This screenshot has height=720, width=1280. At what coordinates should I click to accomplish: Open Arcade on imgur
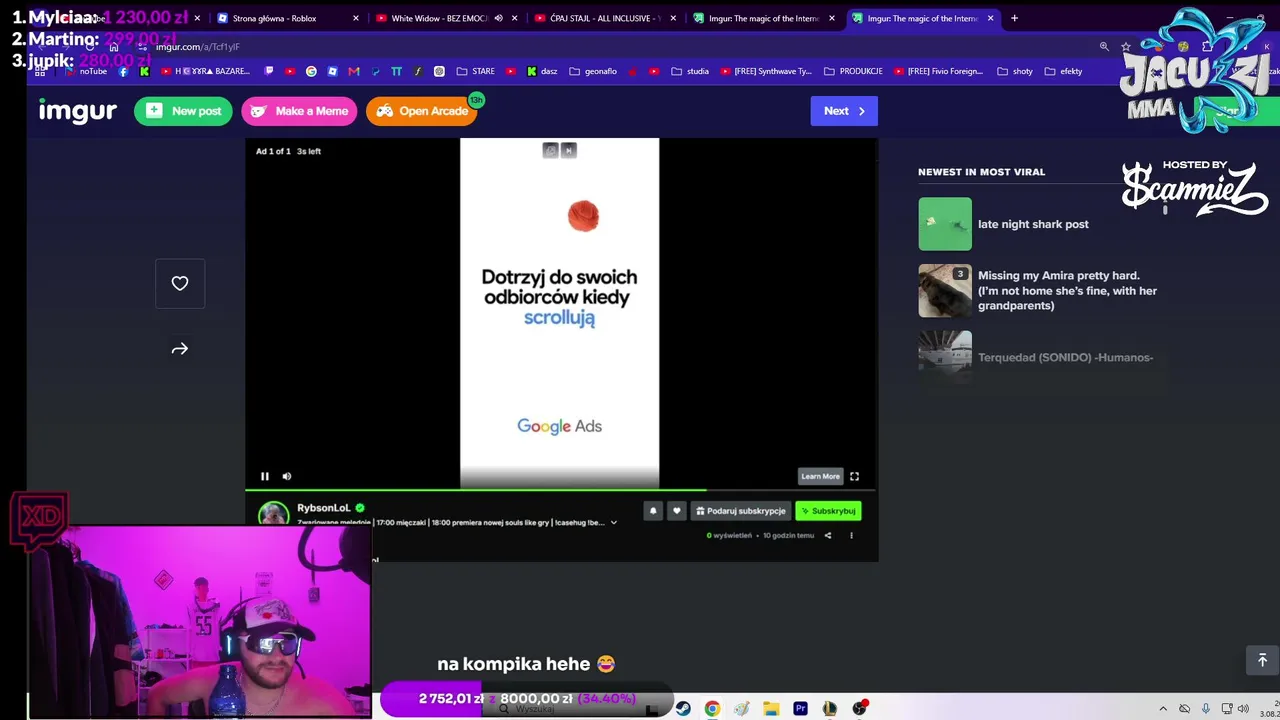pos(422,111)
